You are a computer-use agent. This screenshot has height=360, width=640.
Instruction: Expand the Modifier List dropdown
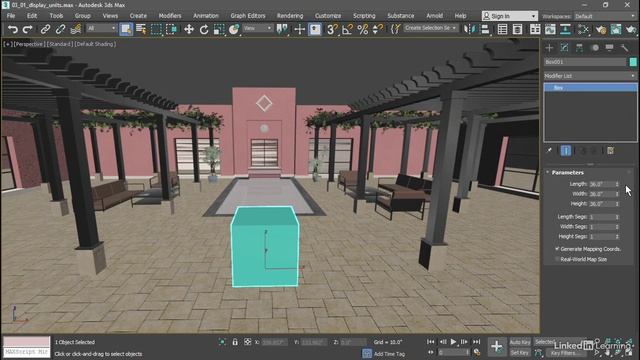click(x=590, y=76)
